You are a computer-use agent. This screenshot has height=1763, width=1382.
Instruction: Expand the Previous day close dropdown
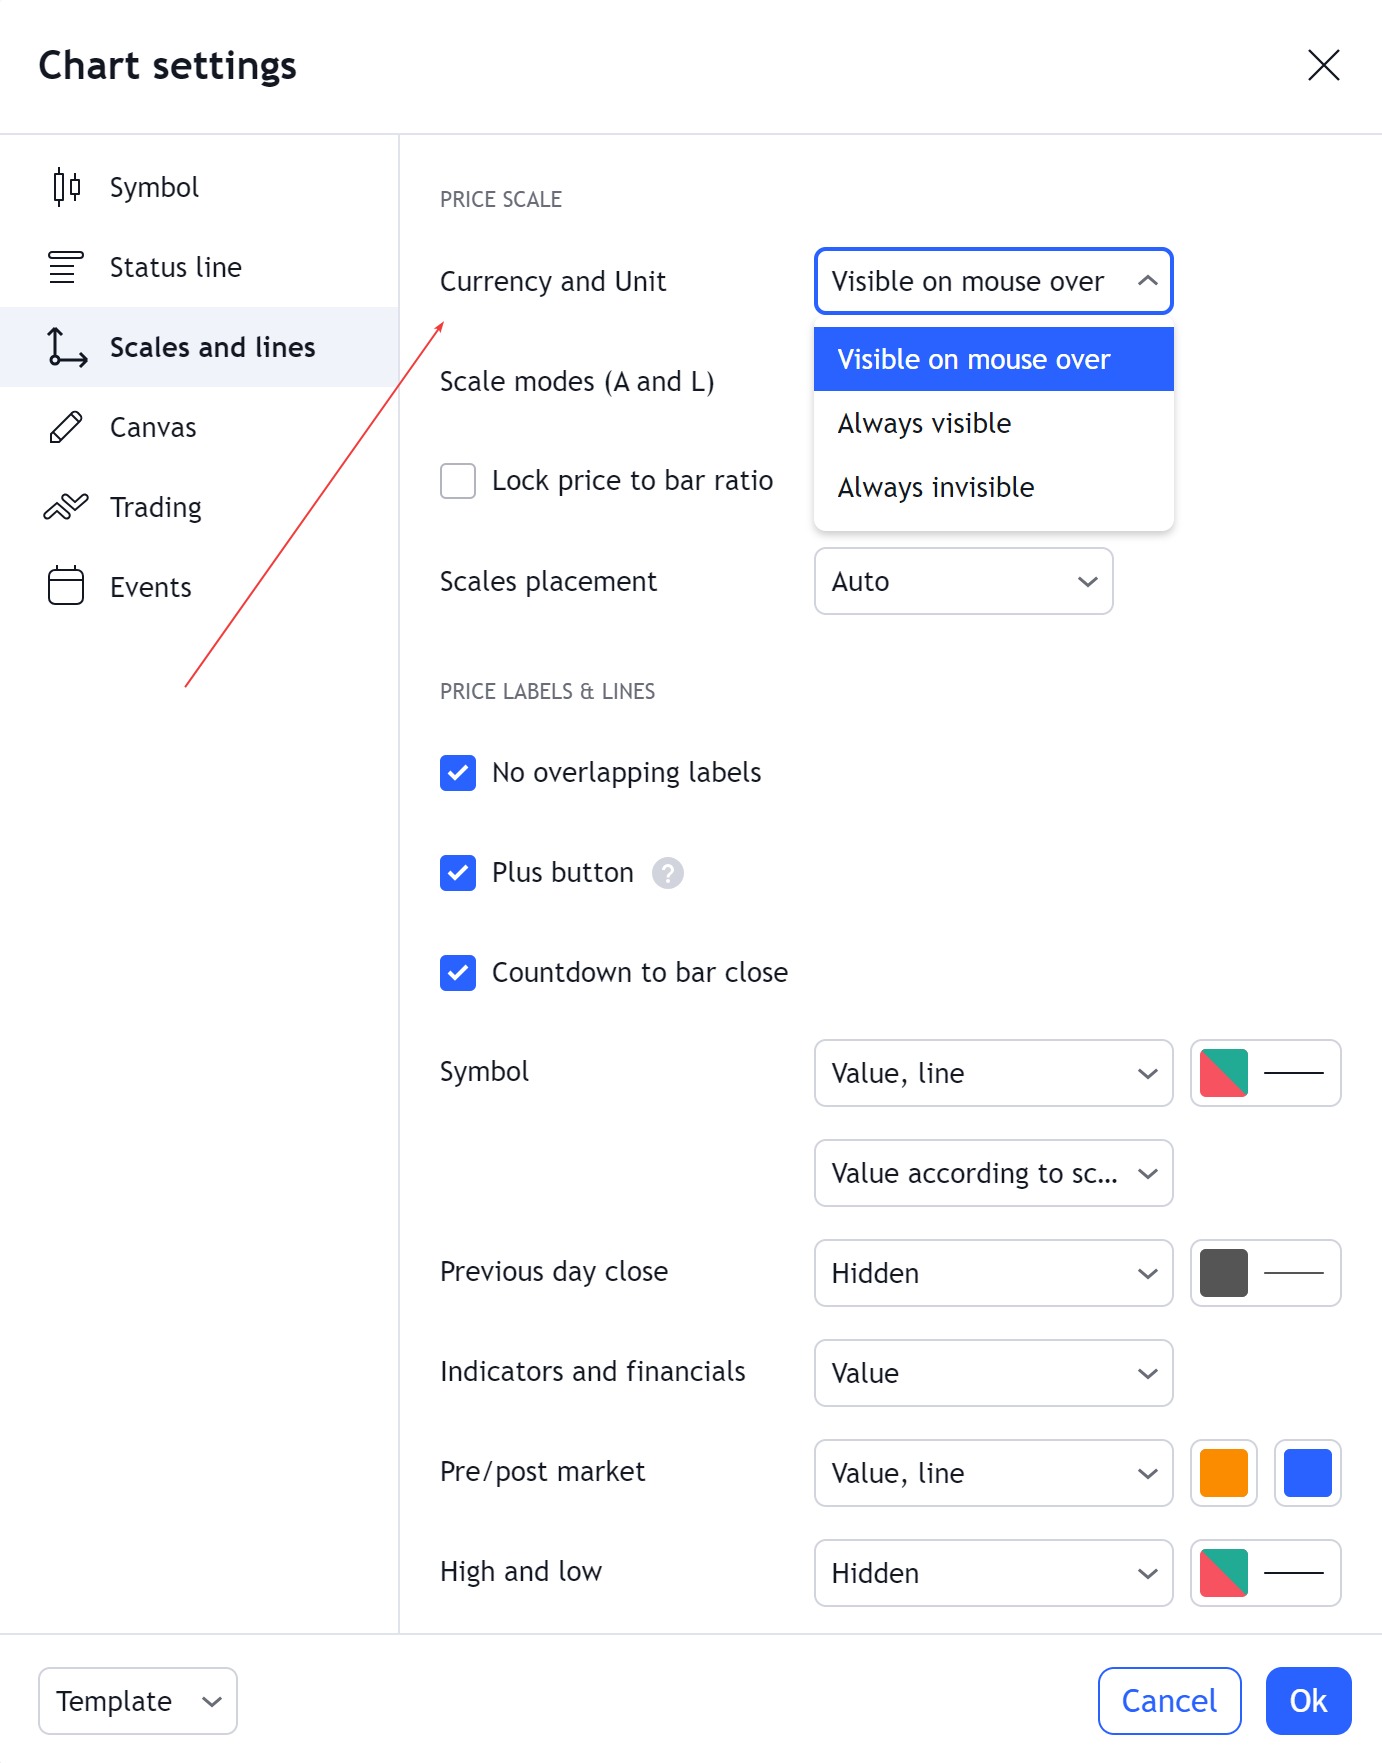(x=993, y=1273)
